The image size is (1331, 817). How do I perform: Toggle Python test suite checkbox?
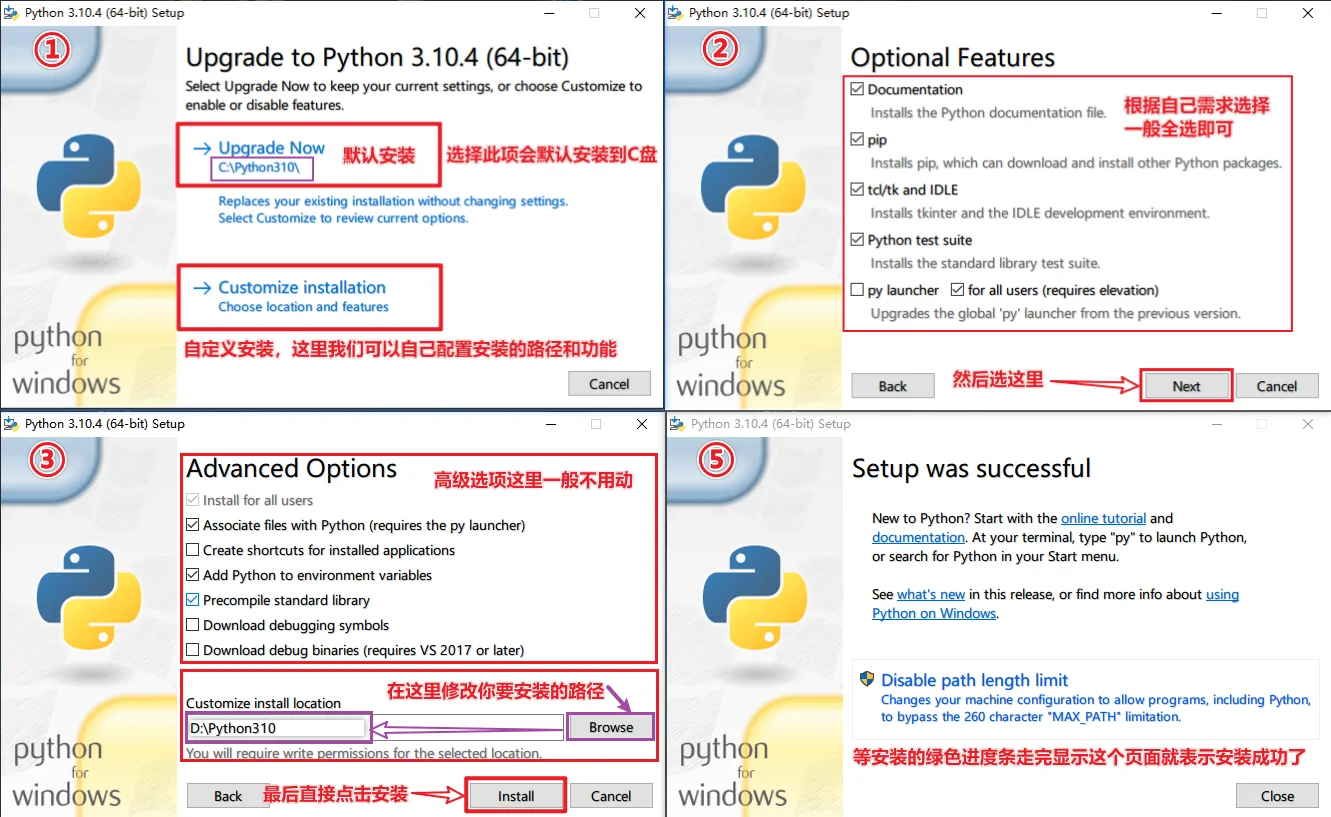[857, 240]
